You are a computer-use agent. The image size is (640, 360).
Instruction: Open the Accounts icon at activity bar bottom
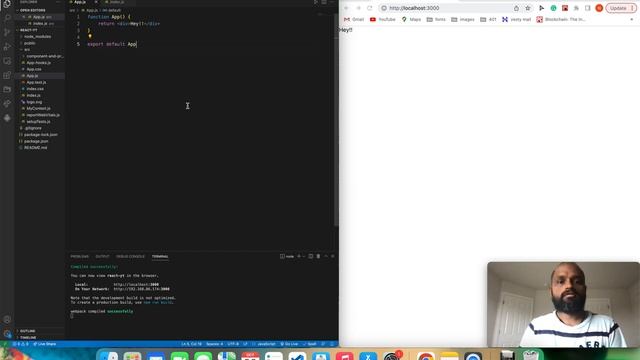tap(7, 320)
